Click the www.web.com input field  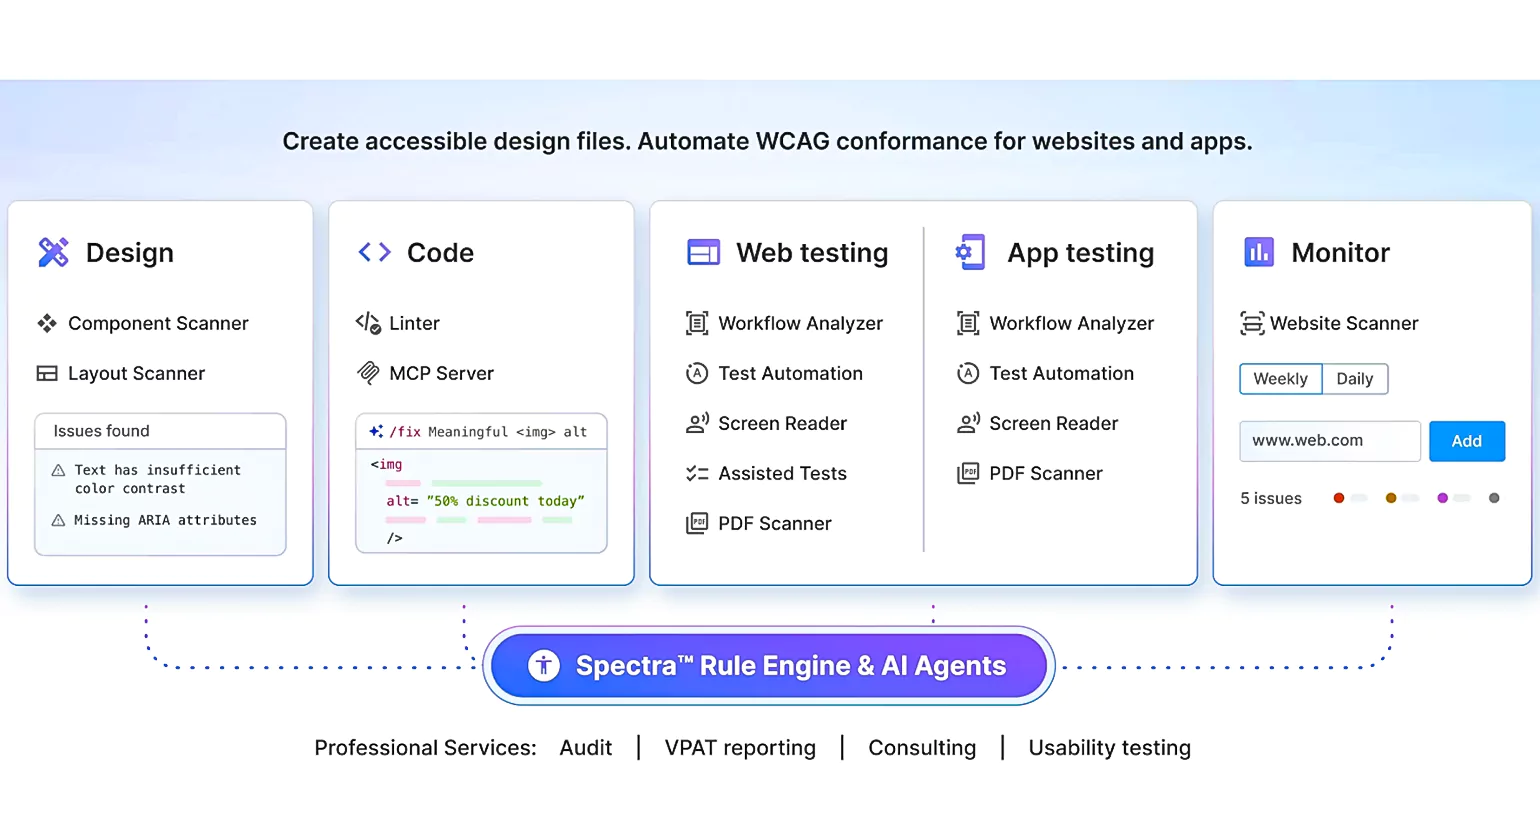(1329, 440)
